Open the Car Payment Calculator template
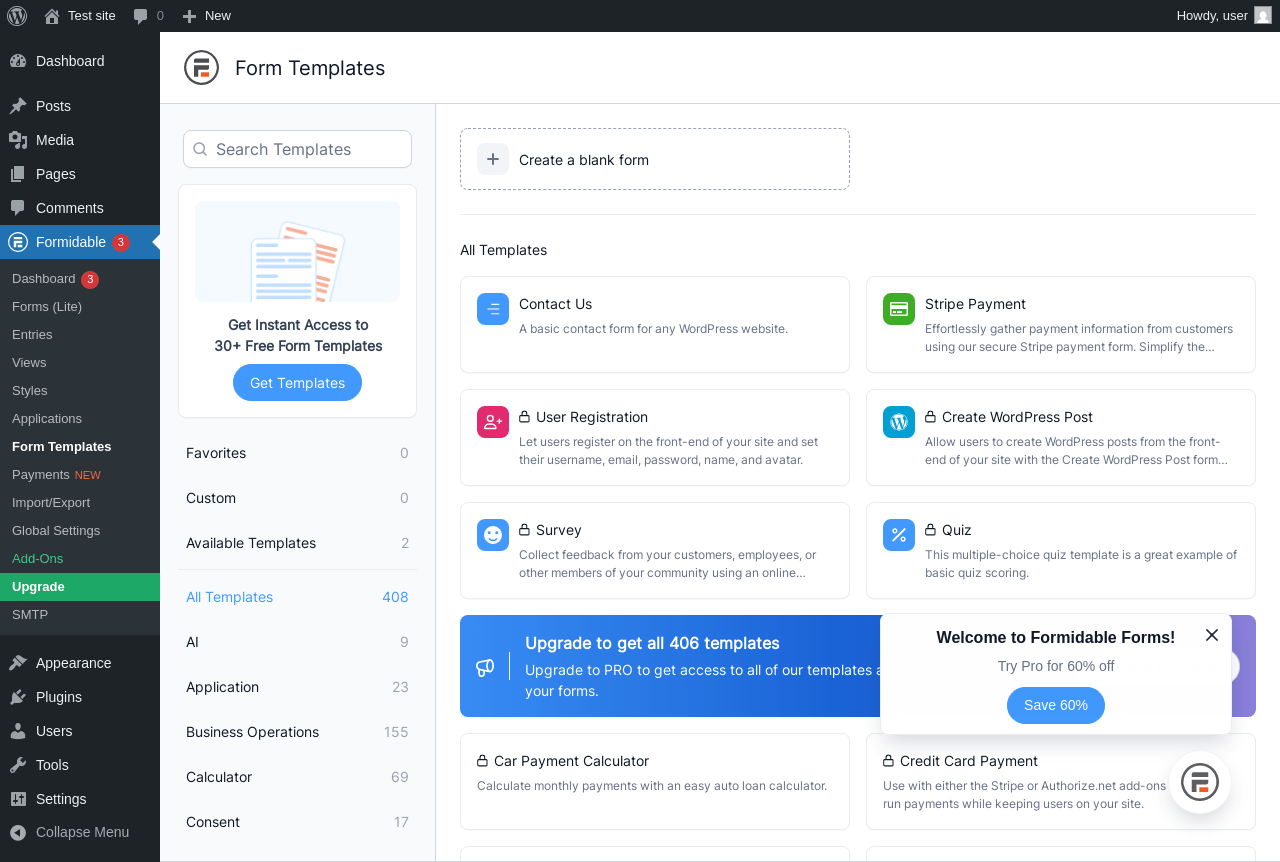The width and height of the screenshot is (1280, 862). pos(655,782)
